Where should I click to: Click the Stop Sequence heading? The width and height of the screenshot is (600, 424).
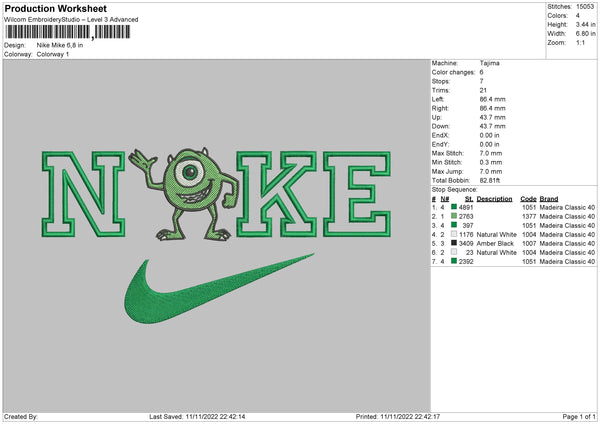(455, 190)
